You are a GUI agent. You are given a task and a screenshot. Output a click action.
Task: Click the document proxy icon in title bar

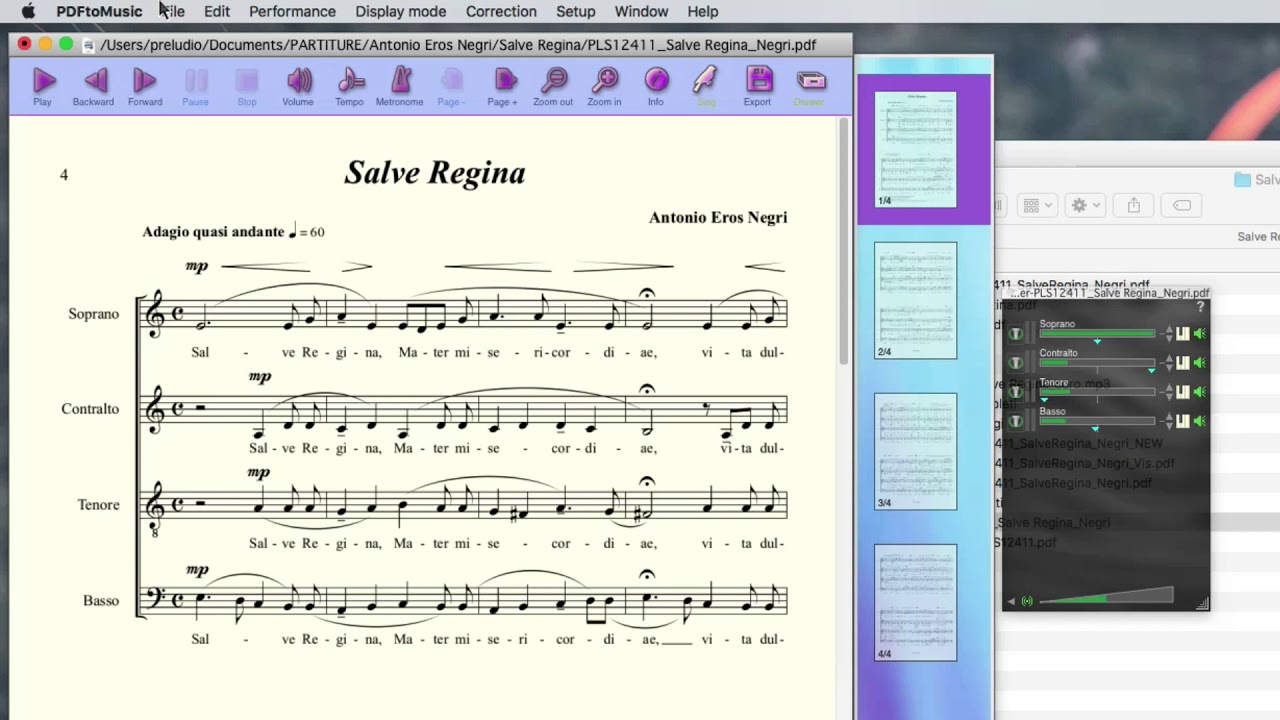point(89,45)
